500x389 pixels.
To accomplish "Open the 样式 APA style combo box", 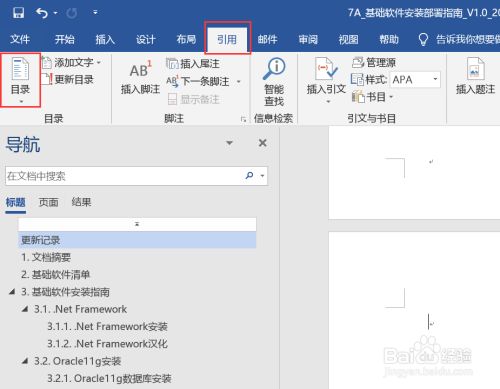I will 415,79.
